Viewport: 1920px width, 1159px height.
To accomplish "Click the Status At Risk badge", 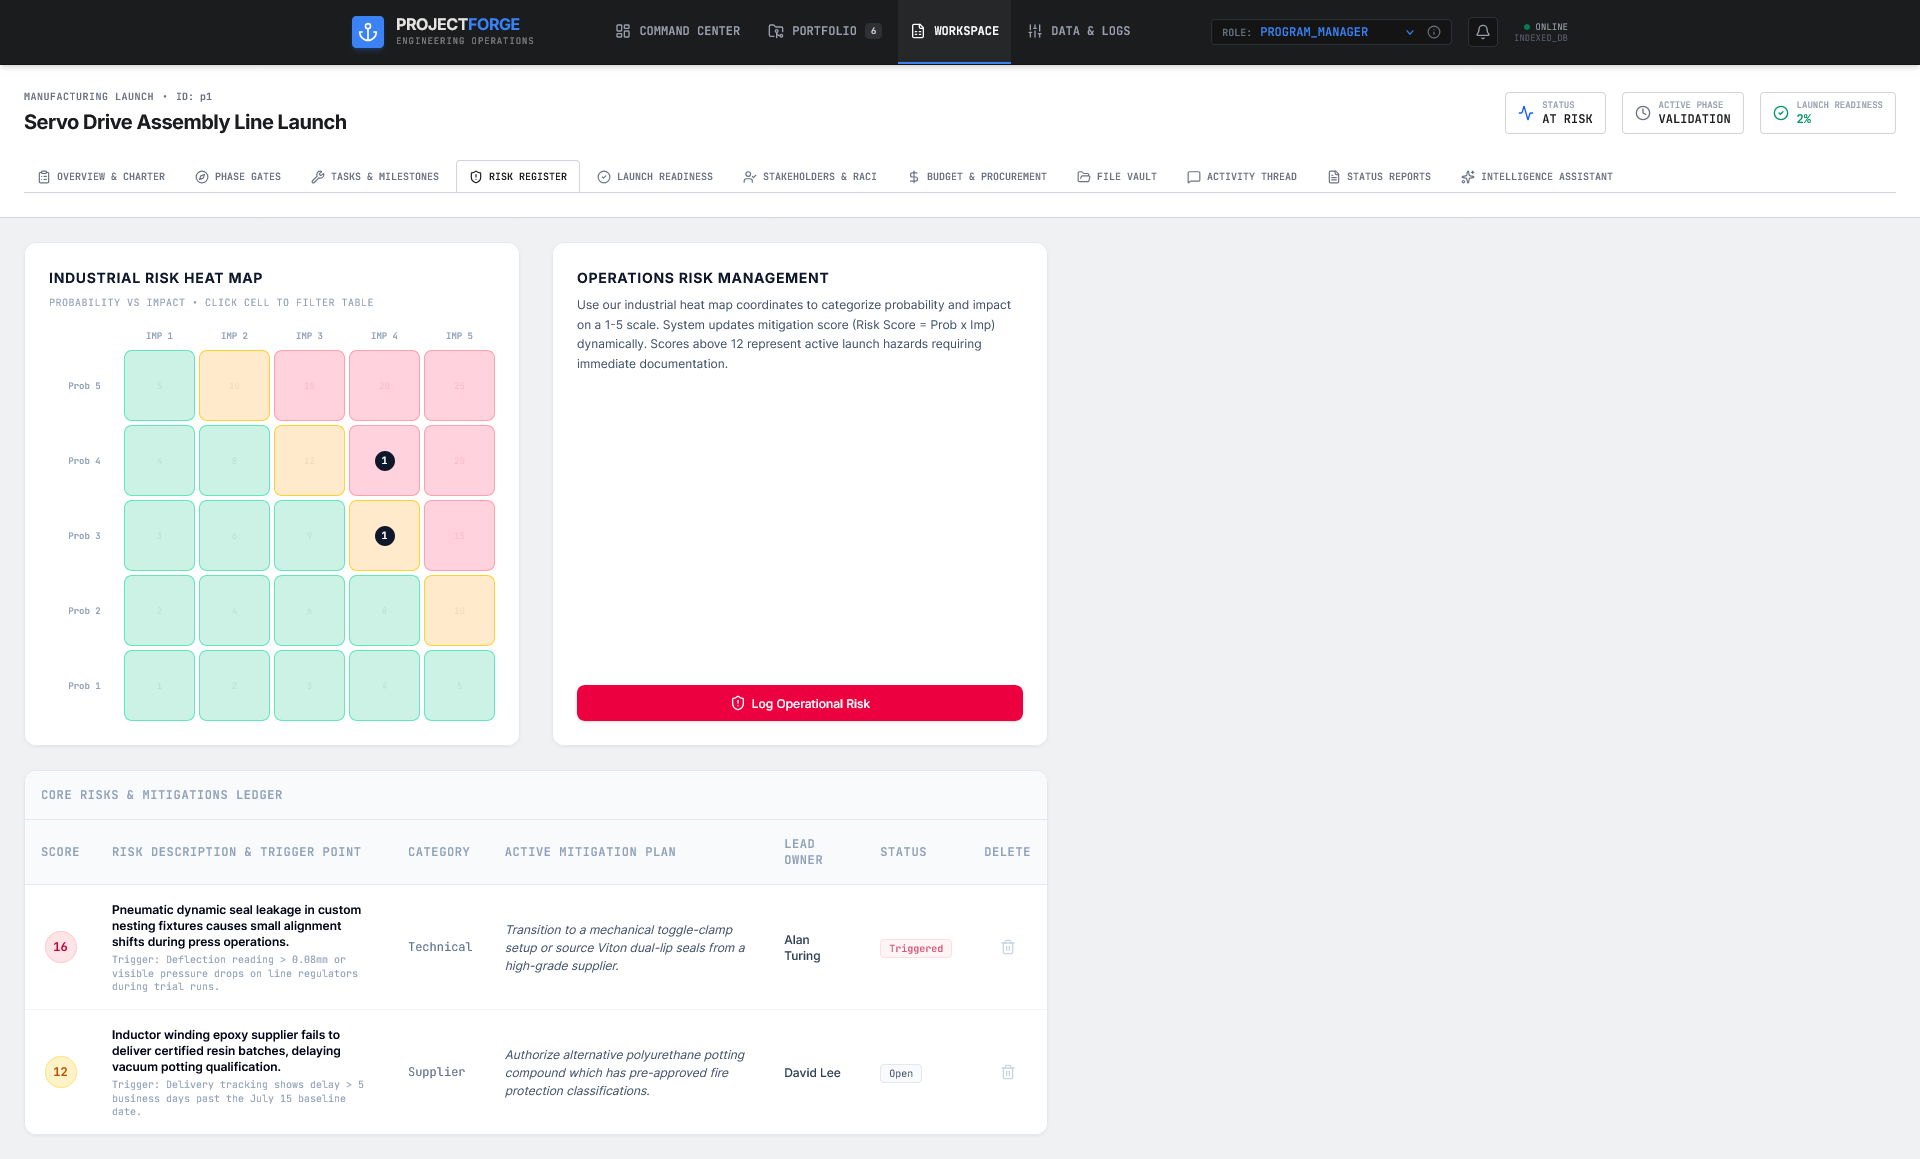I will (1555, 113).
